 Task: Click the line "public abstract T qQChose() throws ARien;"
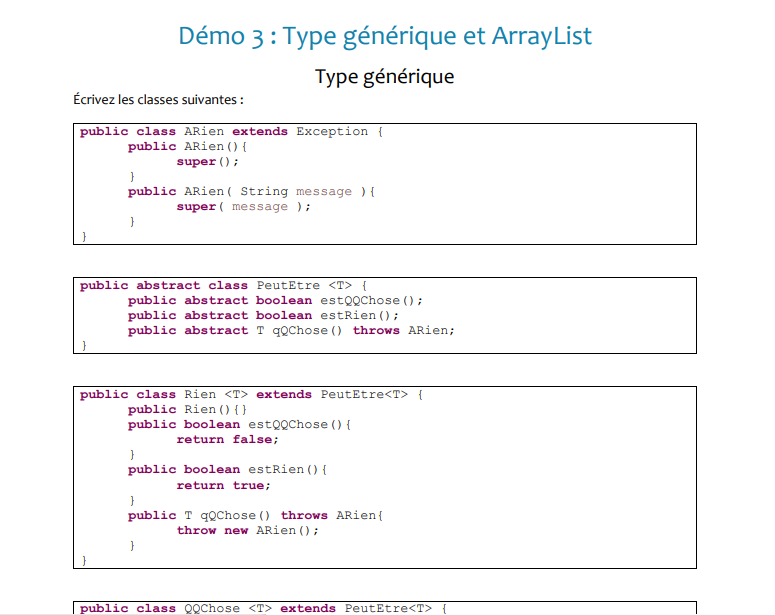pos(291,330)
